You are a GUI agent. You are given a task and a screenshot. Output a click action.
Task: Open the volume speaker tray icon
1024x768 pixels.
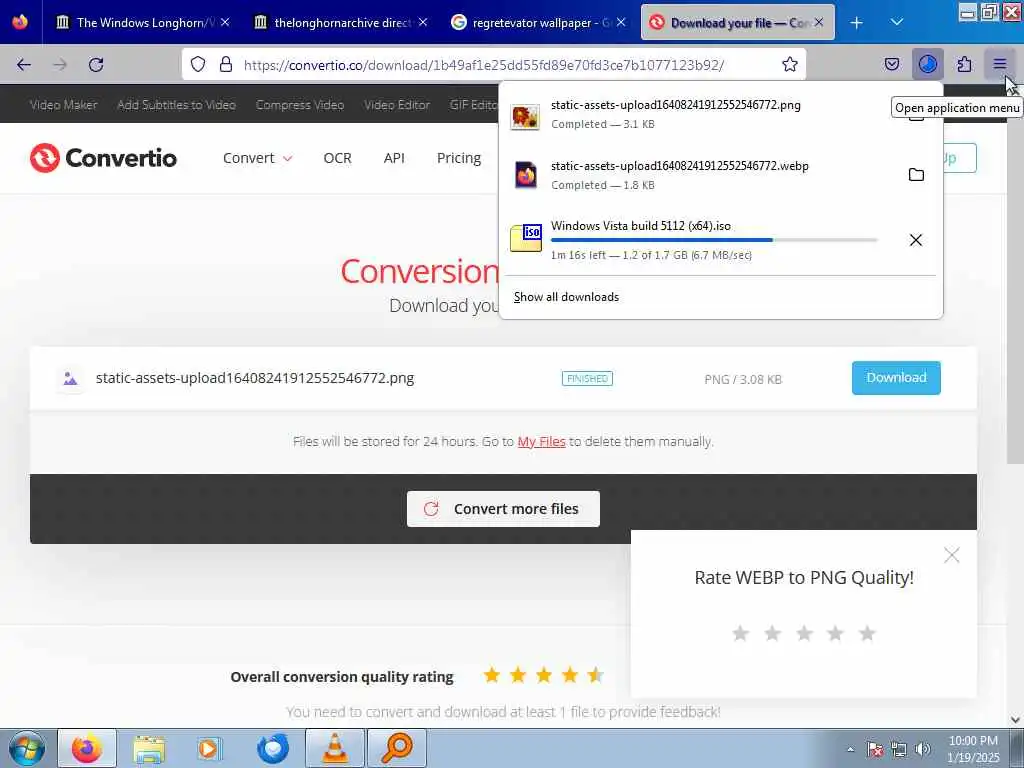click(923, 749)
